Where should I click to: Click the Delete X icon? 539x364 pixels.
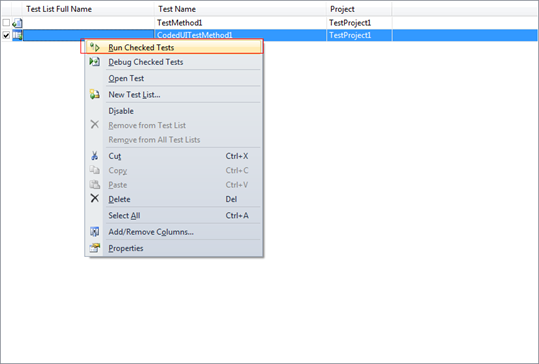95,198
